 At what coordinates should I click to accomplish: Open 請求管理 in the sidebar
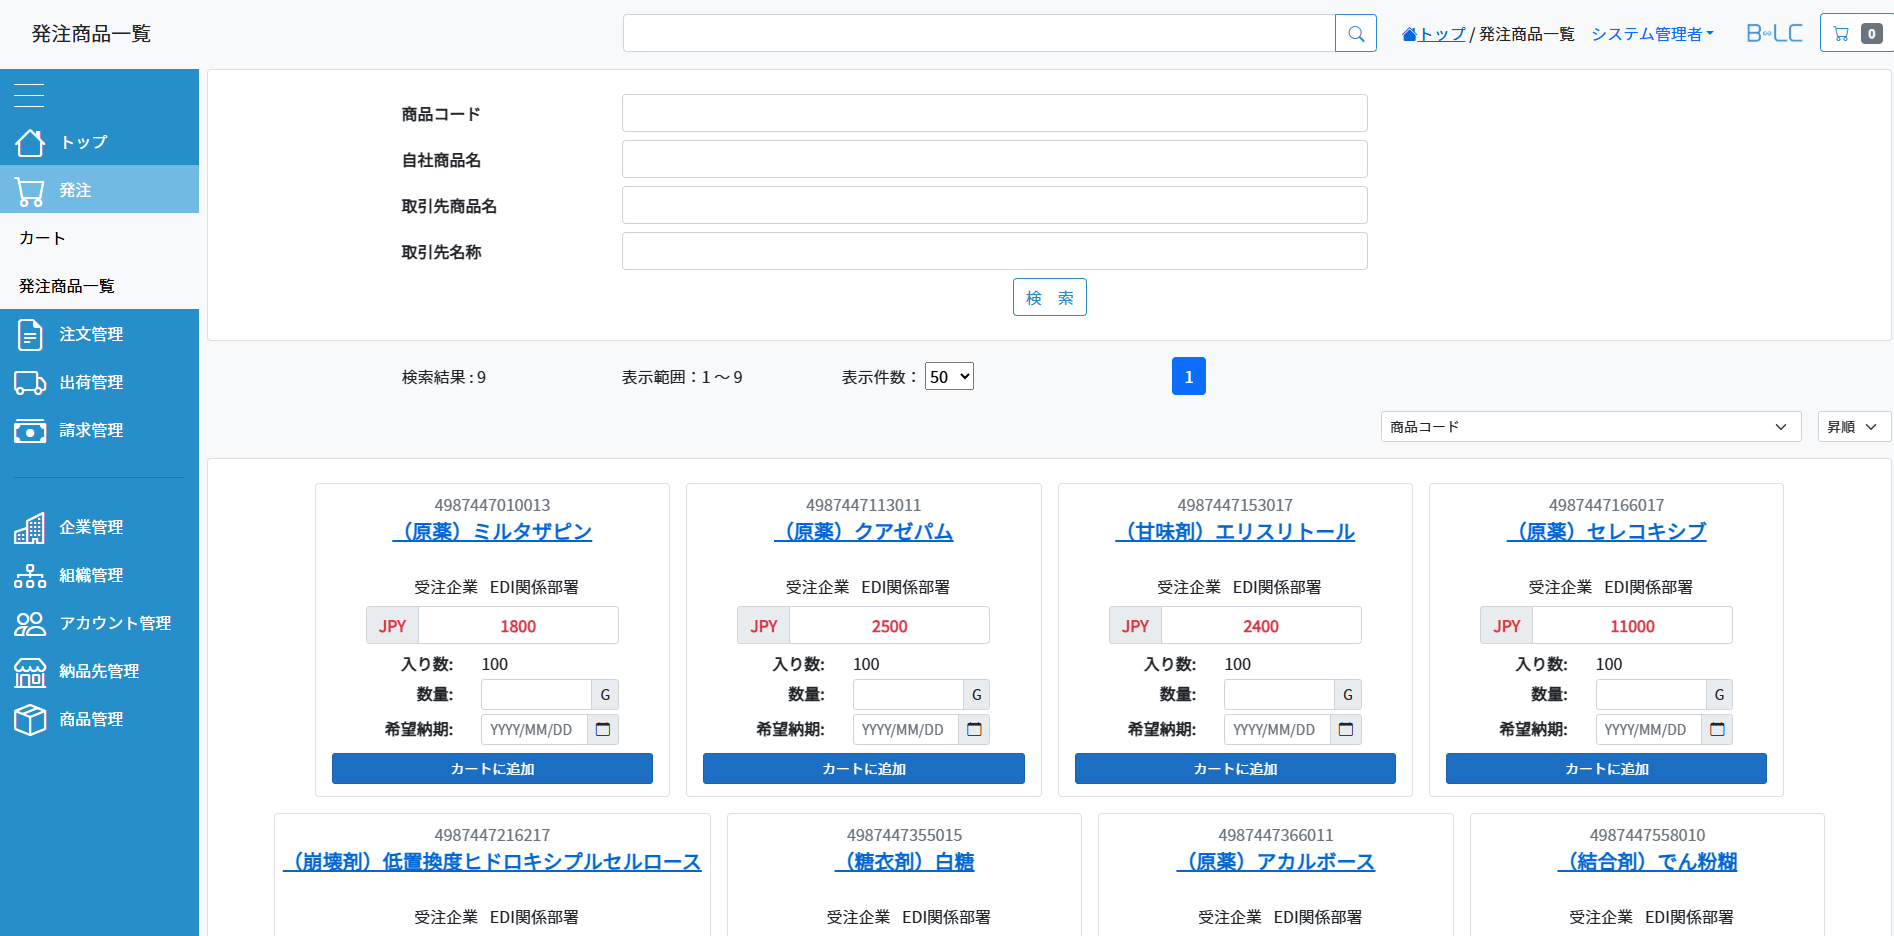(x=90, y=431)
